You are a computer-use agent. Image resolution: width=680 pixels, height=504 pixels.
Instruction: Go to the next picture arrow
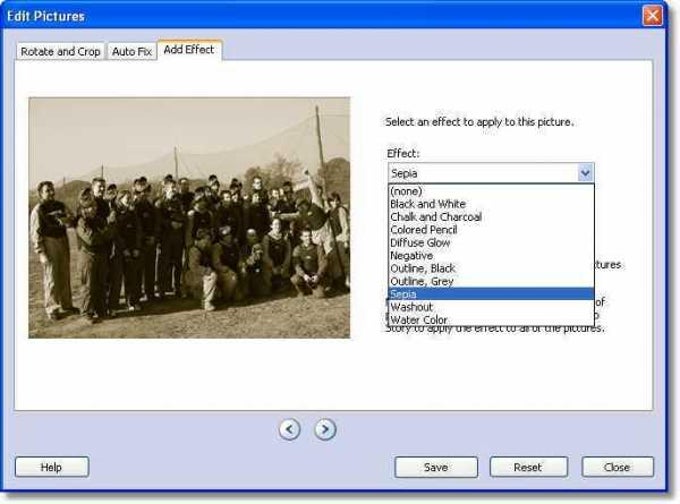(325, 429)
